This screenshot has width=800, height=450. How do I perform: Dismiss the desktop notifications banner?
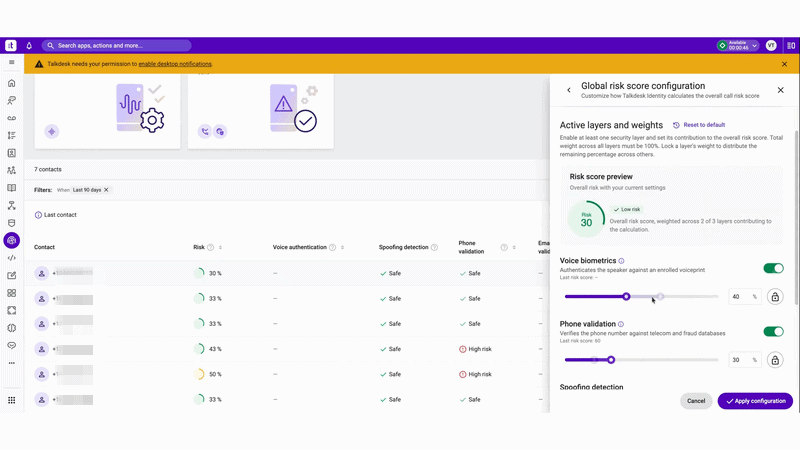[784, 64]
